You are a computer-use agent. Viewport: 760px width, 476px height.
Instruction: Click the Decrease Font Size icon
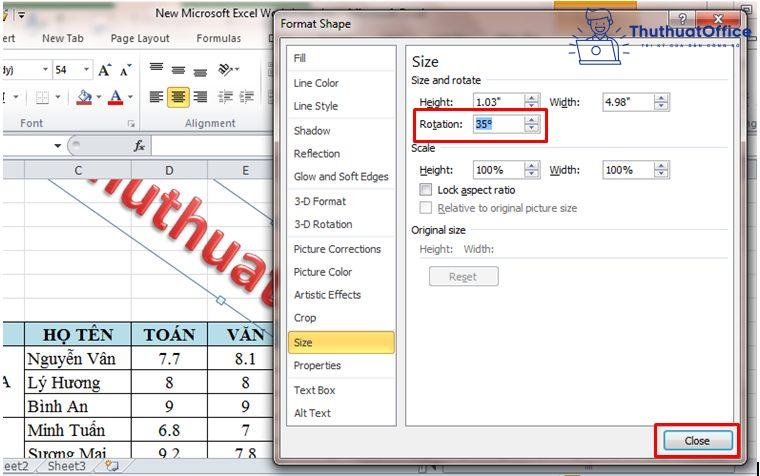click(125, 71)
